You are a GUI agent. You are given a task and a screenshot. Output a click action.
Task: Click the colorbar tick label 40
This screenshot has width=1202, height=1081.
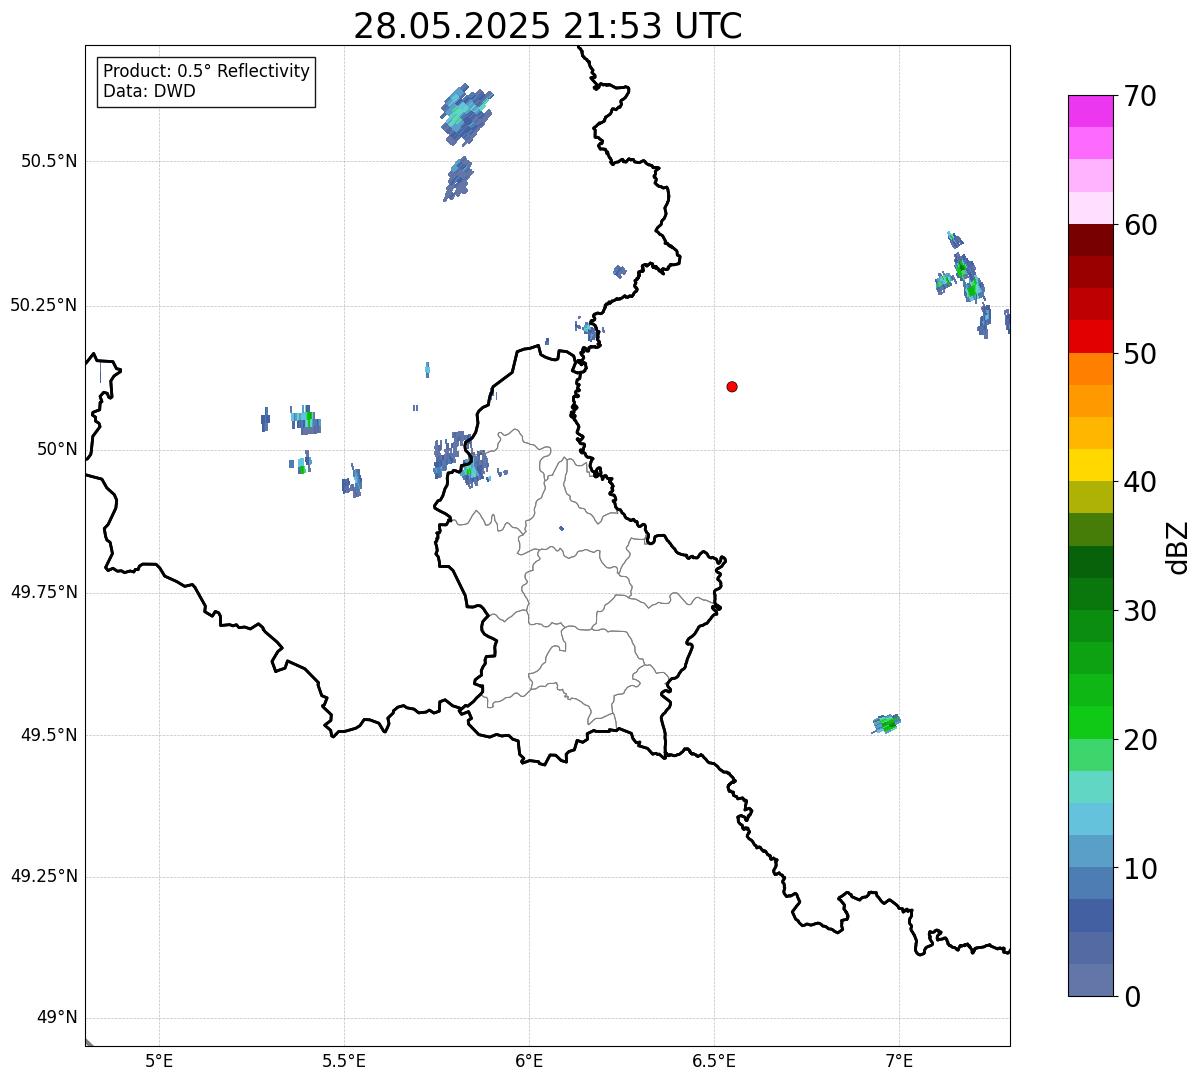[1140, 482]
